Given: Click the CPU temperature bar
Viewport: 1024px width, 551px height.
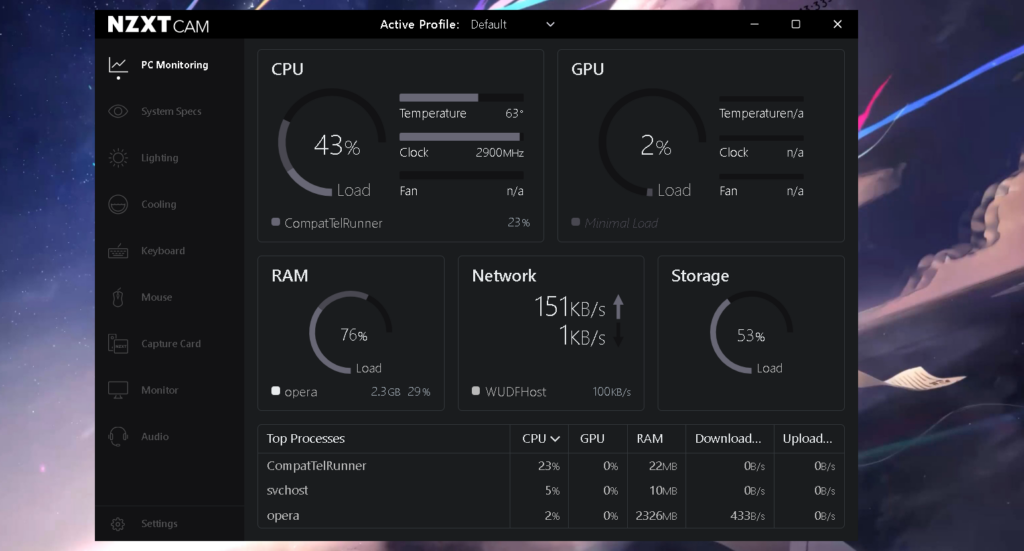Looking at the screenshot, I should click(x=460, y=98).
